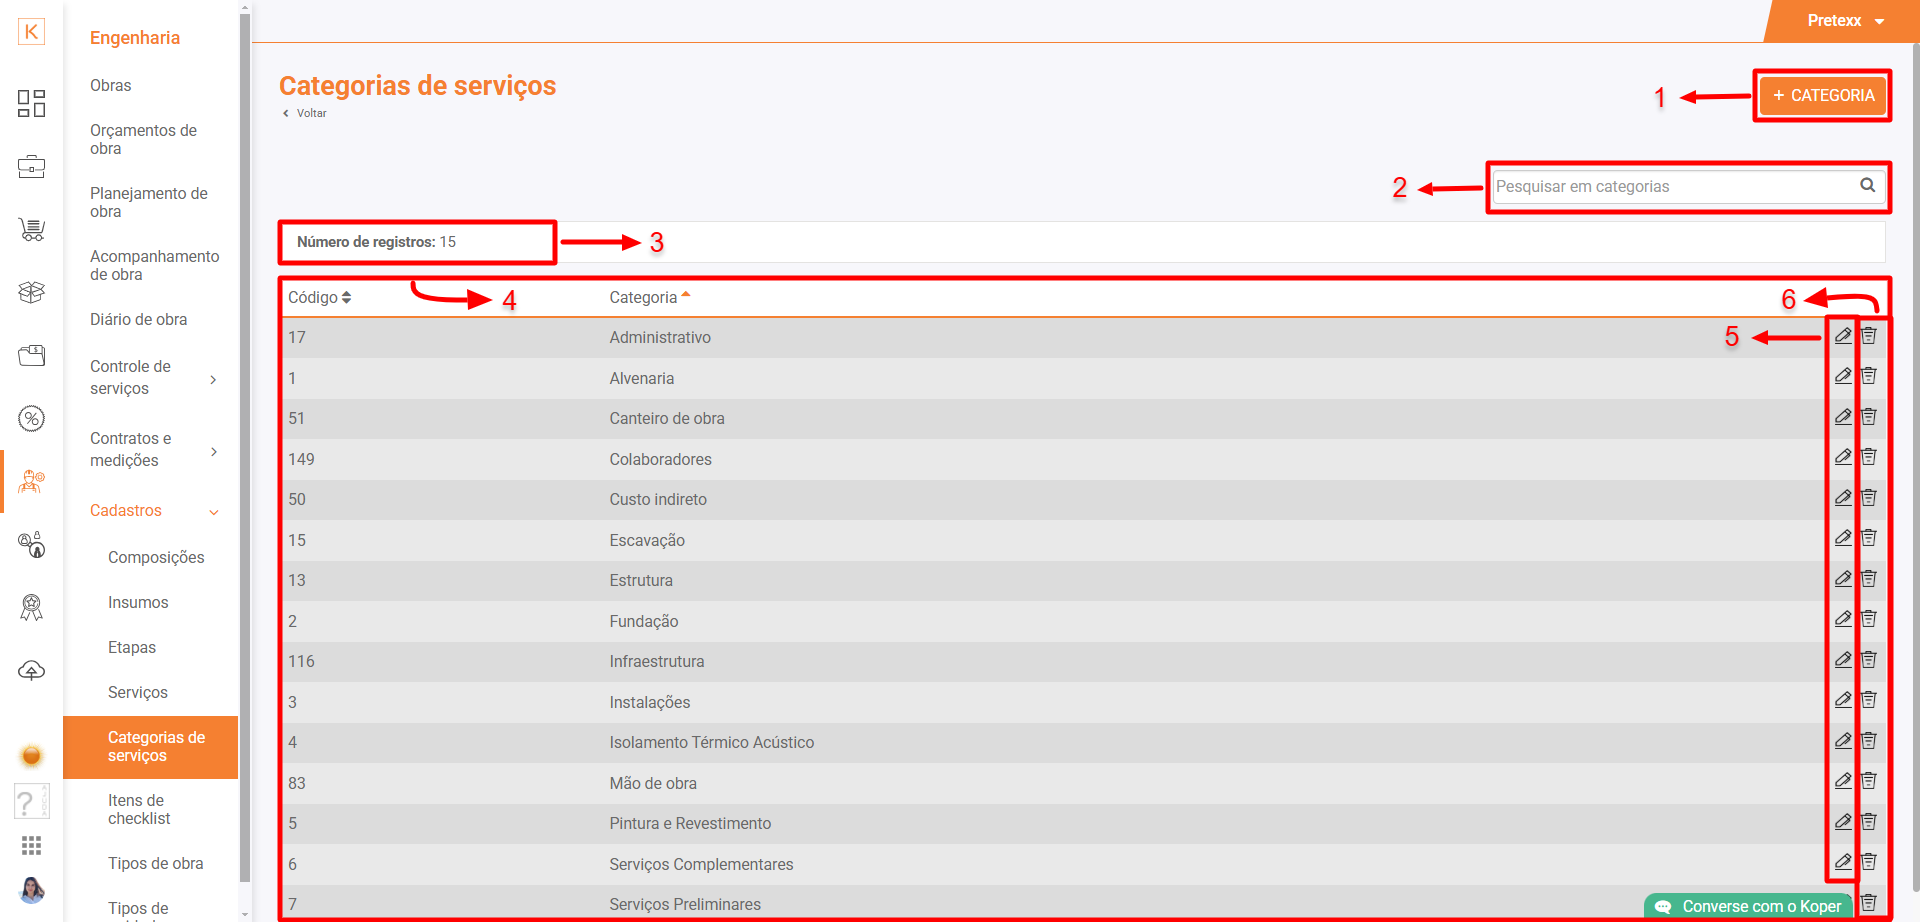Click the edit pencil for Administrativo row
The image size is (1920, 922).
[x=1842, y=336]
